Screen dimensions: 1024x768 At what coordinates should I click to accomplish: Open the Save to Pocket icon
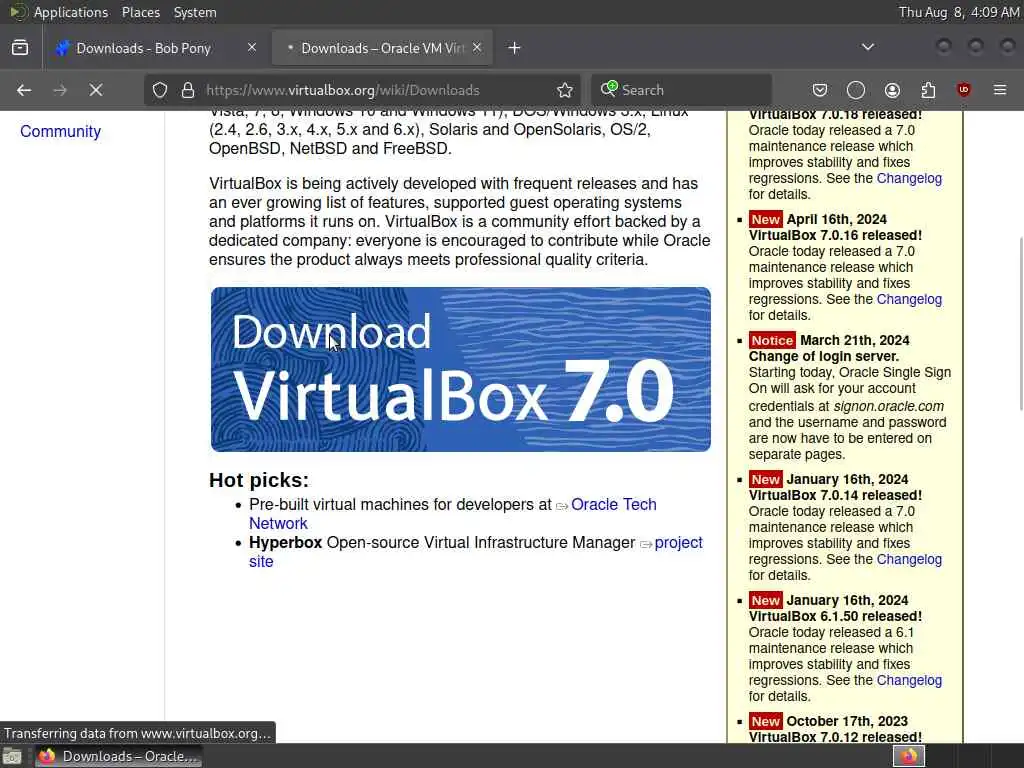point(820,90)
